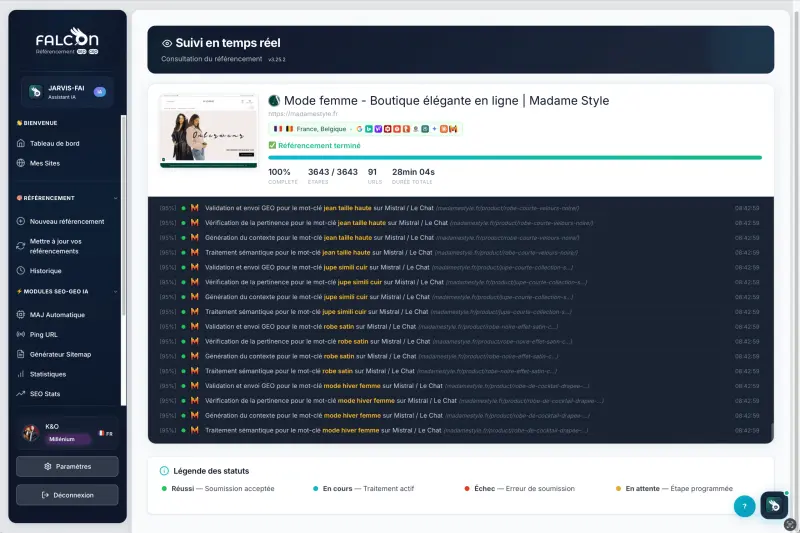Collapse the MODULES SEO-GEO IA section

click(x=115, y=291)
